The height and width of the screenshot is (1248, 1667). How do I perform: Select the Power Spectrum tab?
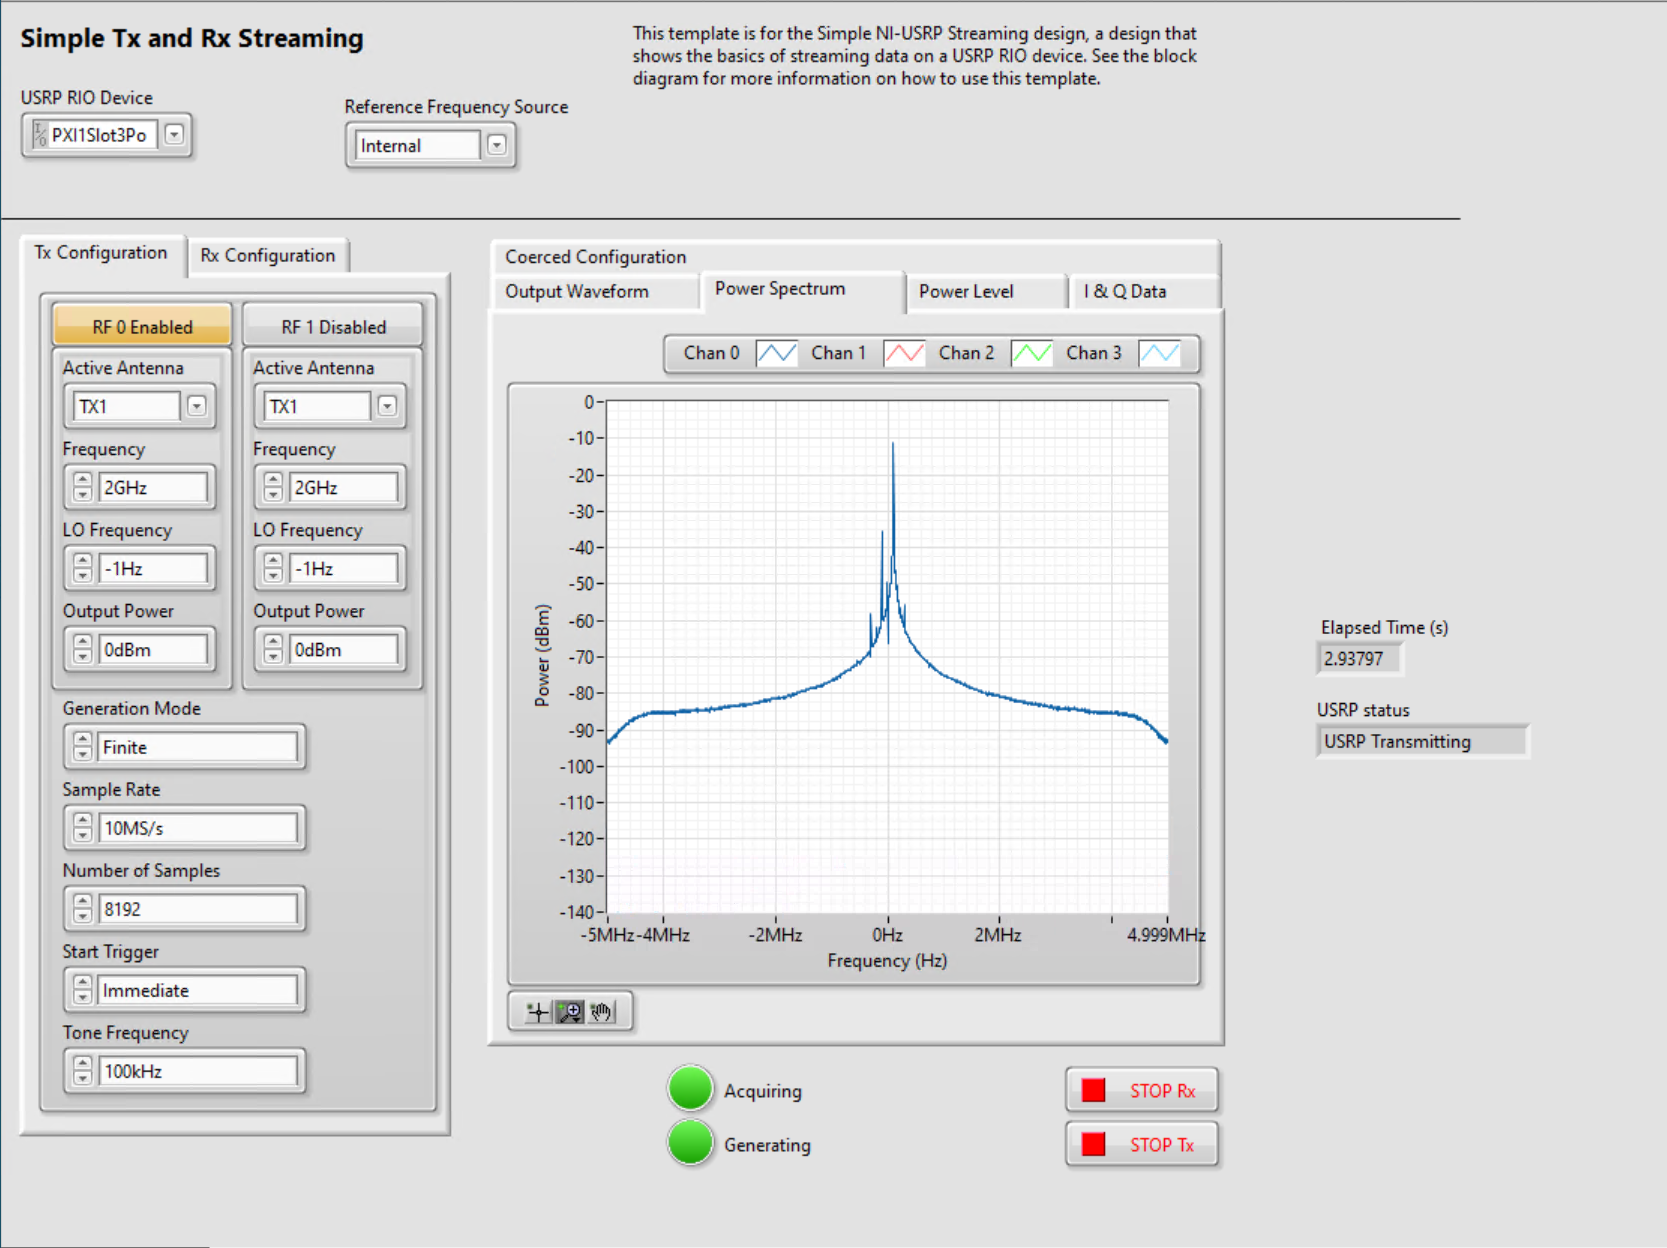(802, 290)
